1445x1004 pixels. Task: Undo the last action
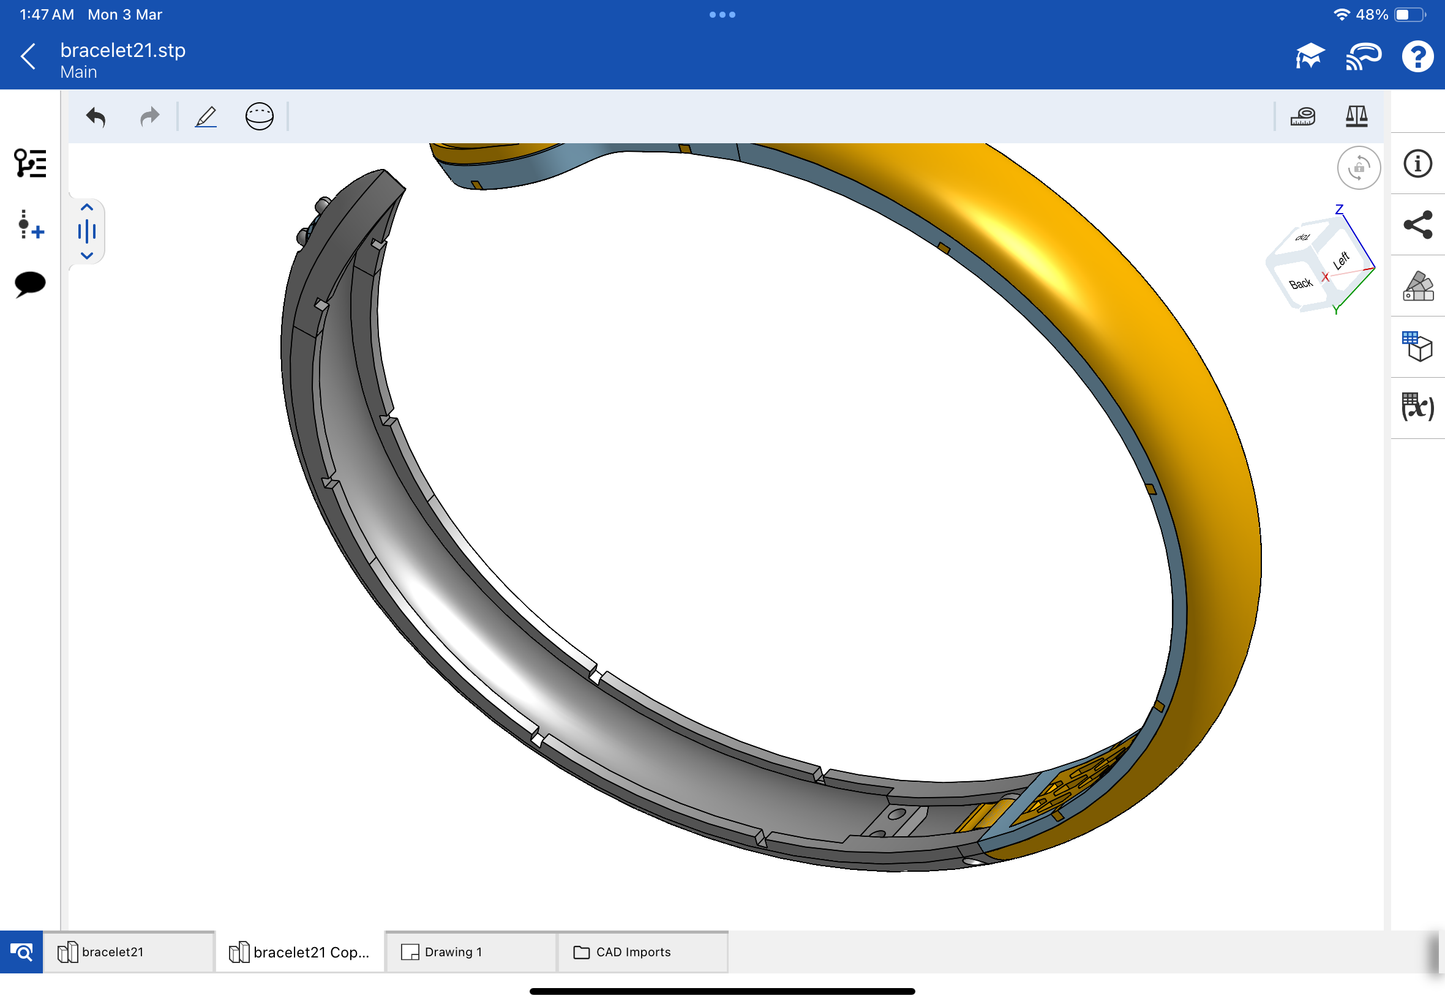tap(96, 117)
